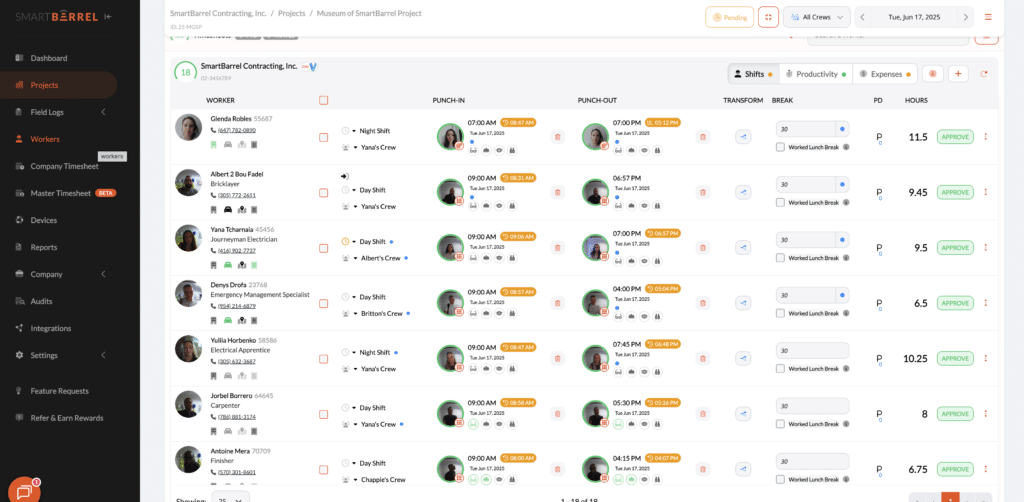Image resolution: width=1024 pixels, height=502 pixels.
Task: Click transform icon in Yana Tcharnaia row
Action: 743,247
